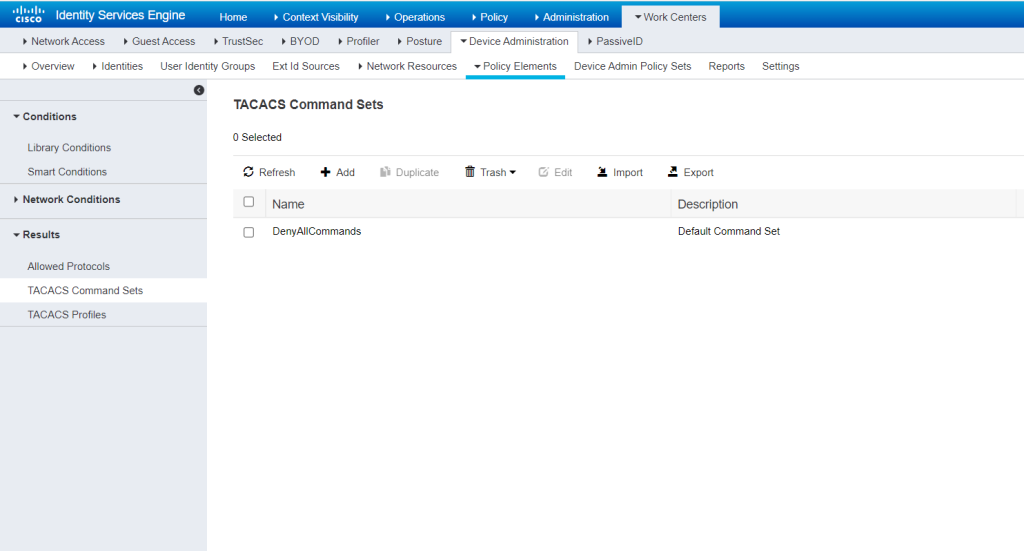
Task: Toggle the select-all checkbox in header
Action: (x=249, y=202)
